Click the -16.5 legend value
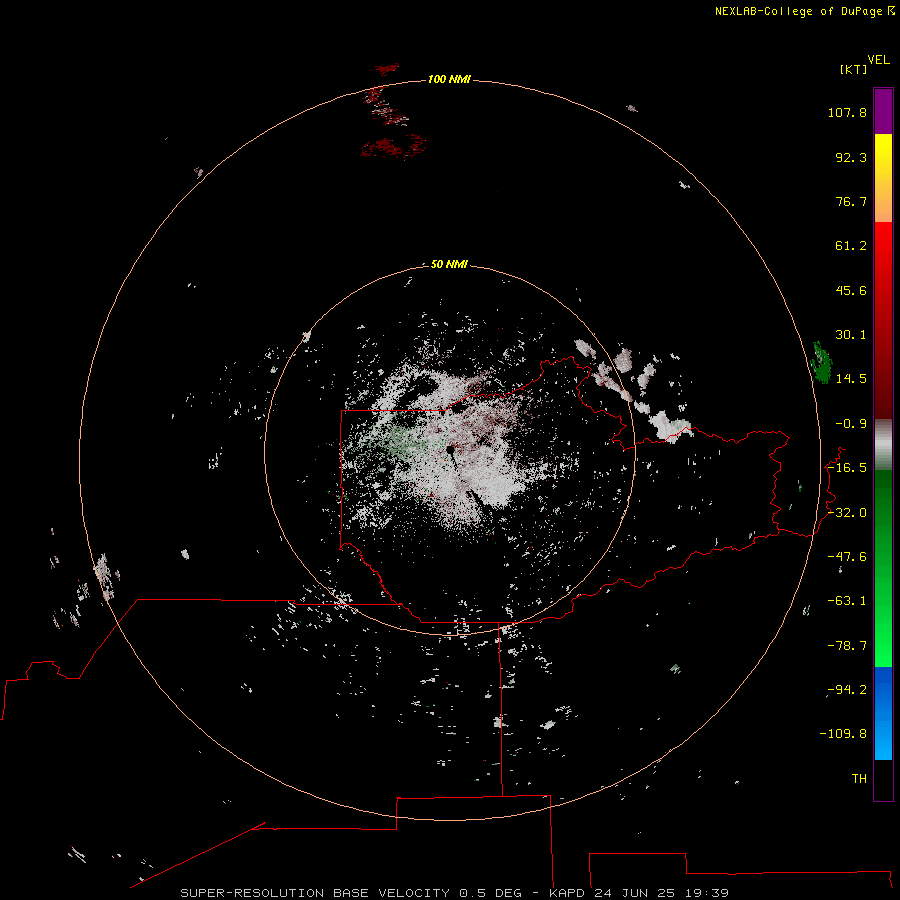 coord(847,468)
